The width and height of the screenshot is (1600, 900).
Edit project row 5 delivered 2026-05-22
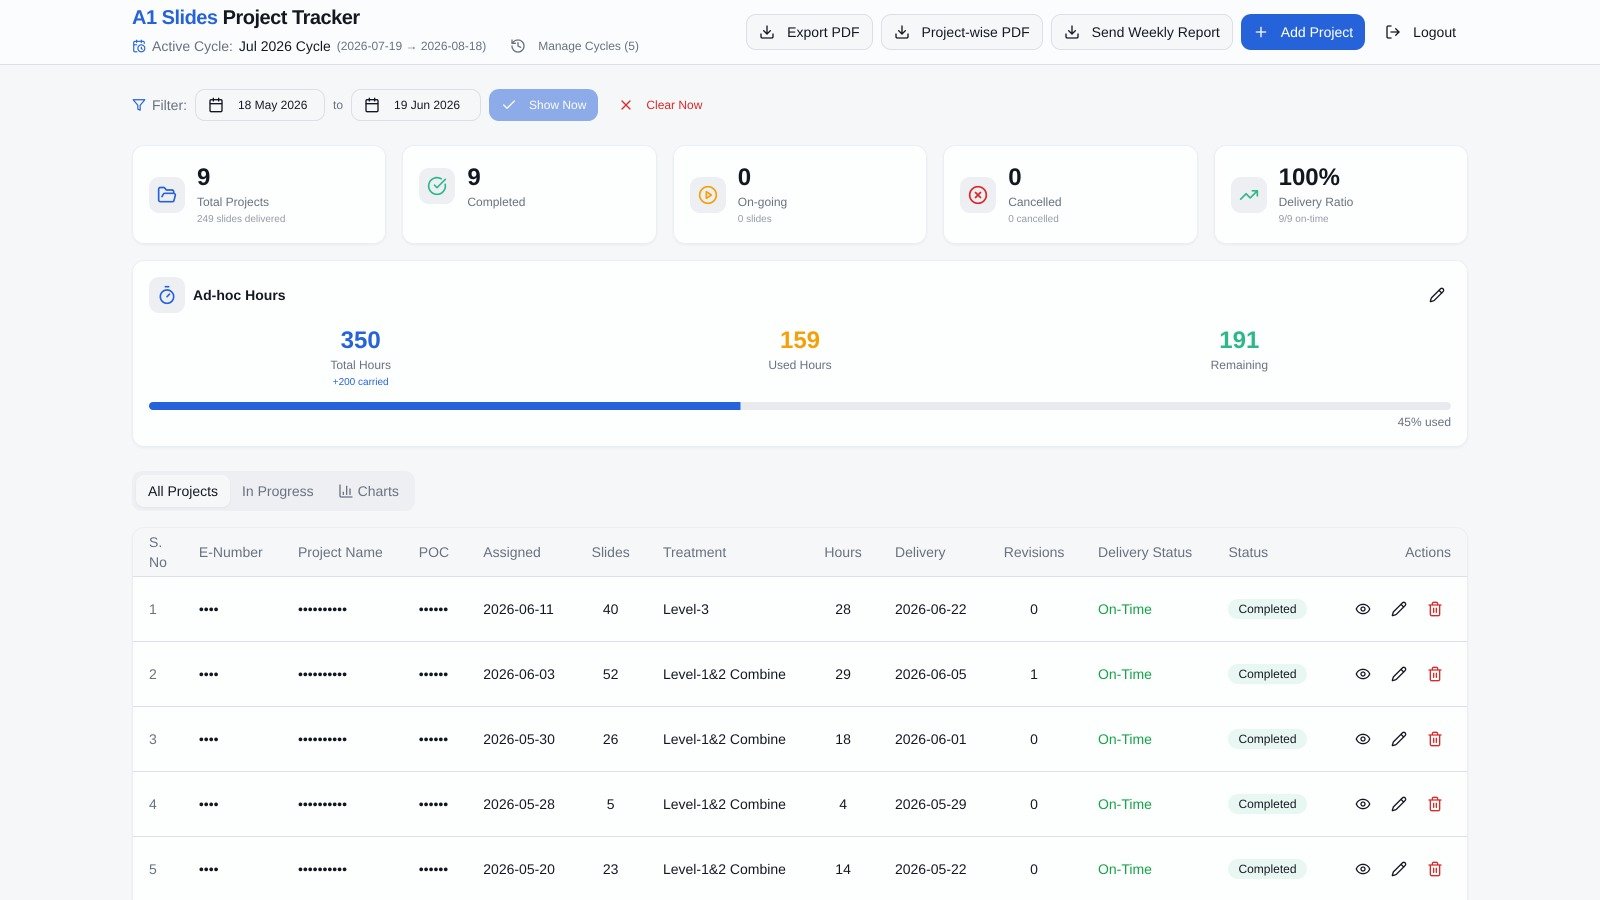point(1399,869)
